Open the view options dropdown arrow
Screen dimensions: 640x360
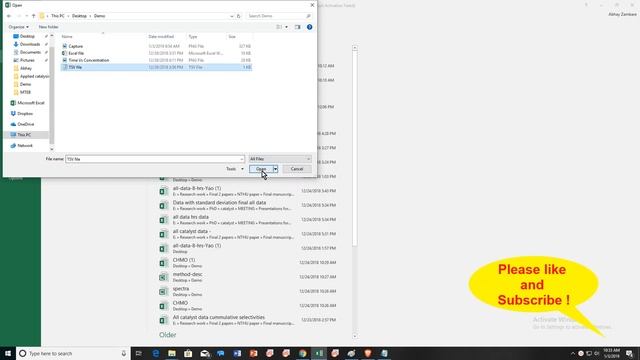pyautogui.click(x=286, y=27)
